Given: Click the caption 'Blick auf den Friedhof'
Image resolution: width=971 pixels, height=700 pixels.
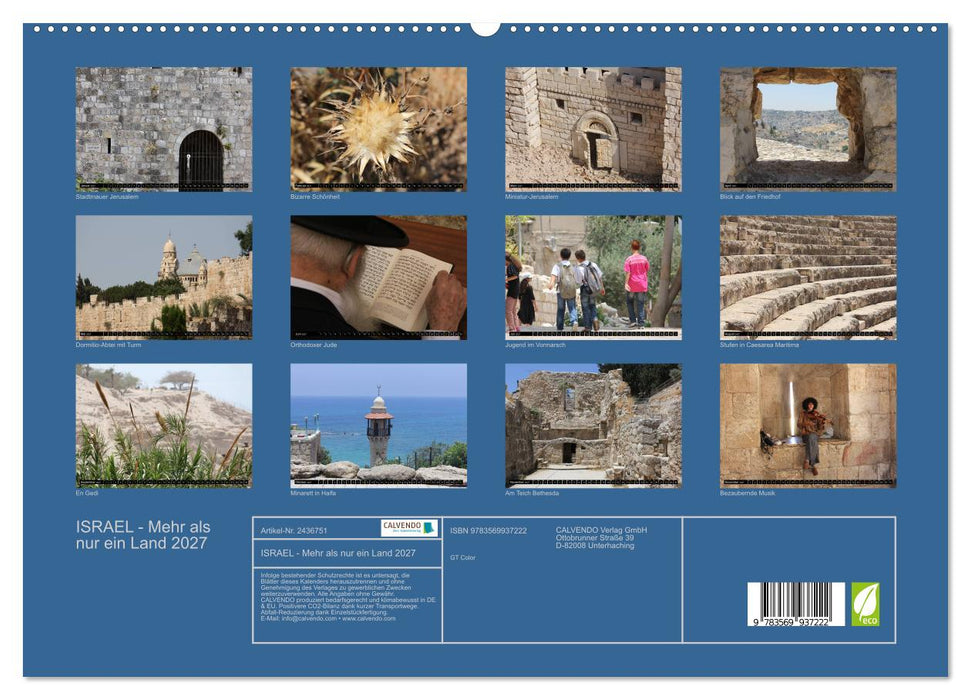Looking at the screenshot, I should click(x=750, y=196).
